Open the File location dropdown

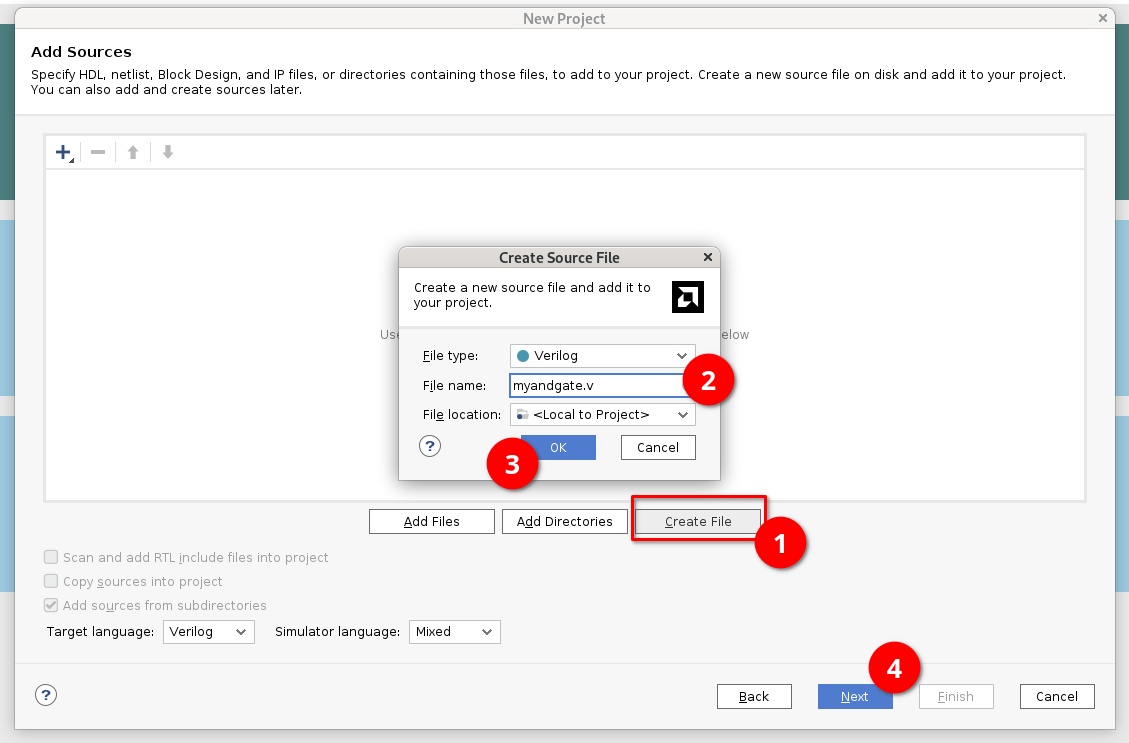pos(603,415)
